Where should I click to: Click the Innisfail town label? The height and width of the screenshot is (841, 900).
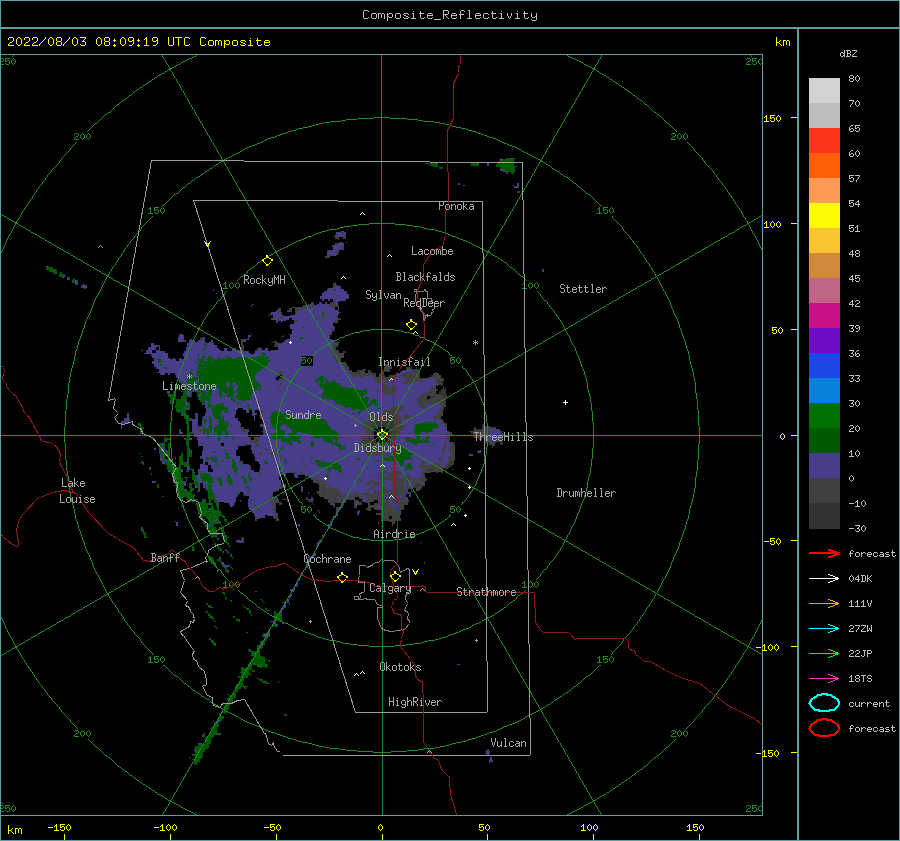tap(404, 362)
